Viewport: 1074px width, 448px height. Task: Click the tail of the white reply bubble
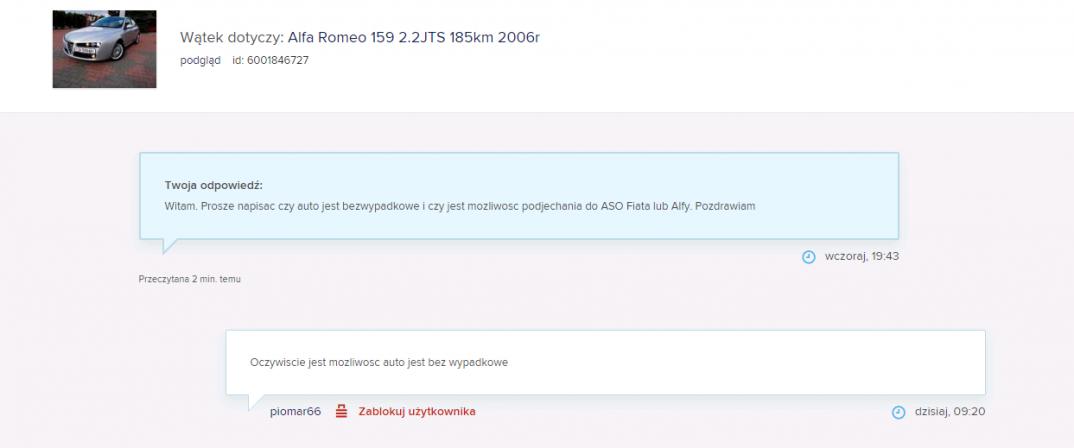[x=255, y=402]
